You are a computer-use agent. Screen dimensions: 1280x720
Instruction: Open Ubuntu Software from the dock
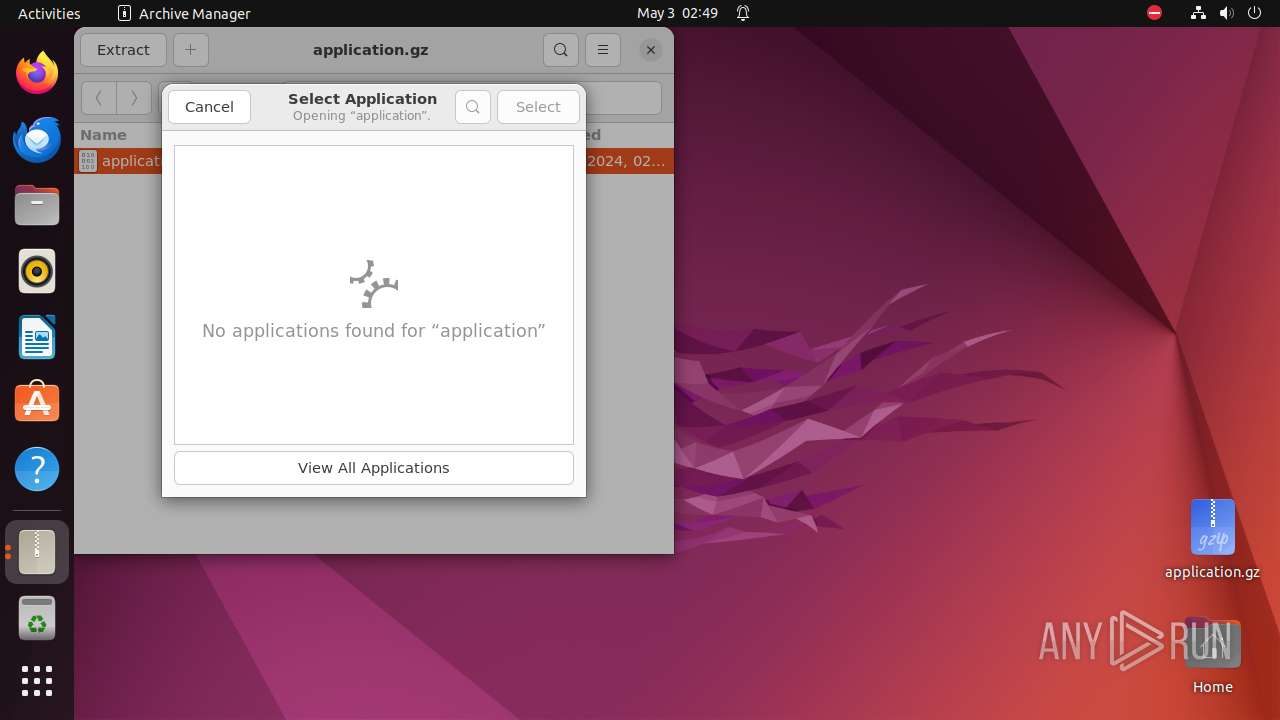coord(37,403)
